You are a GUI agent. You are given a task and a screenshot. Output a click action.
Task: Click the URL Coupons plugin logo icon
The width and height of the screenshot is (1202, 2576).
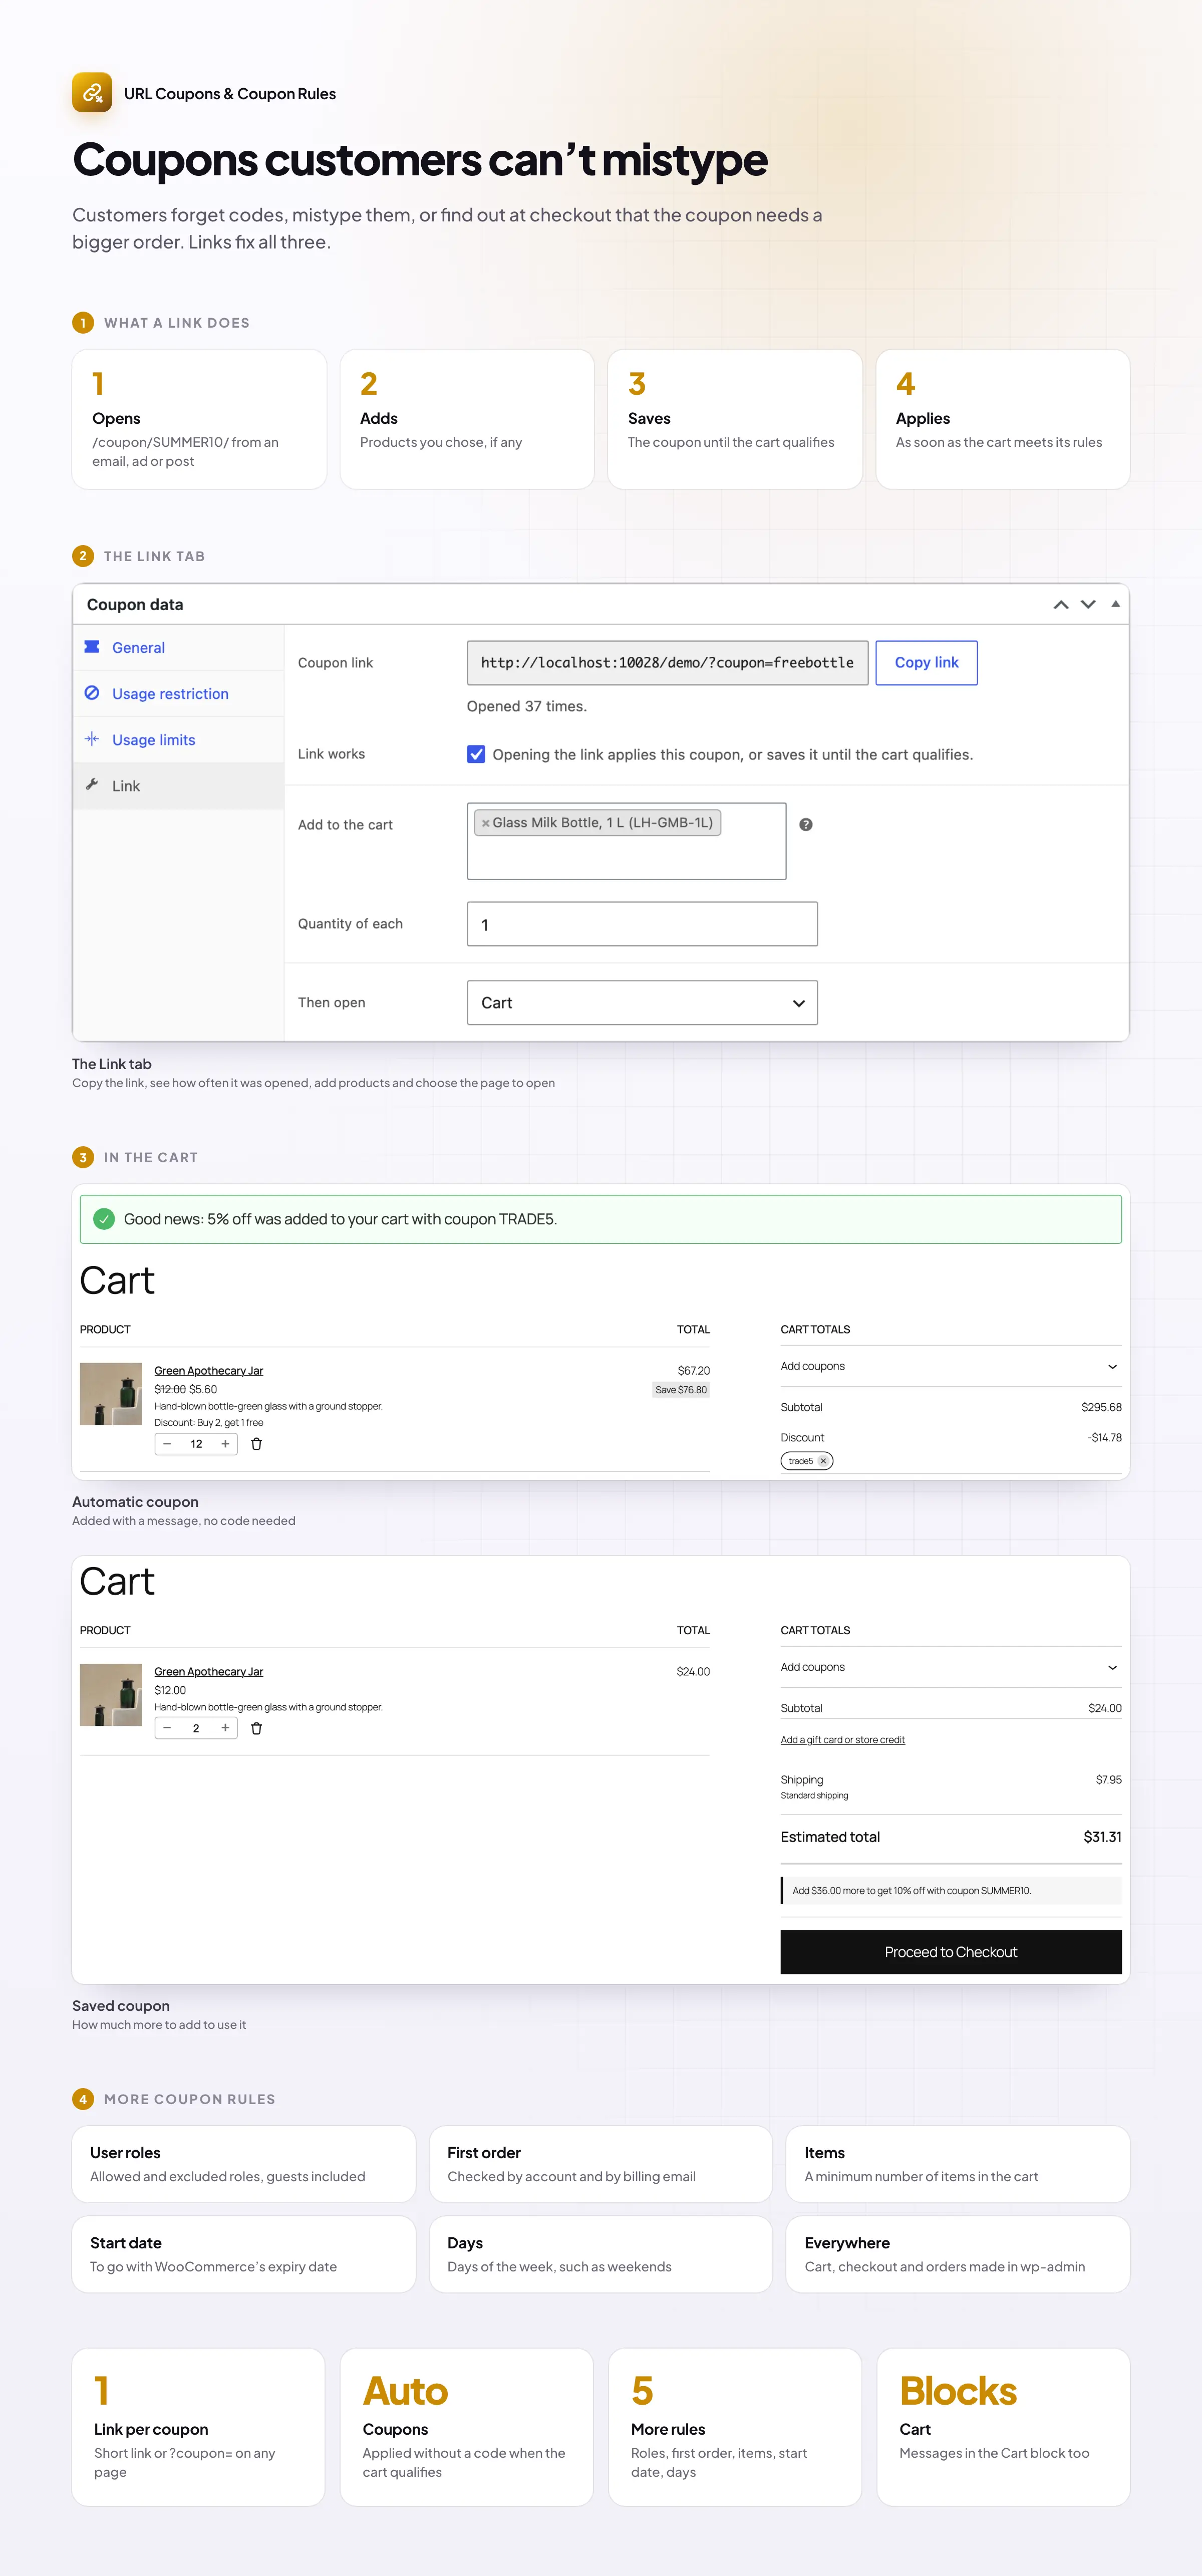pos(92,93)
